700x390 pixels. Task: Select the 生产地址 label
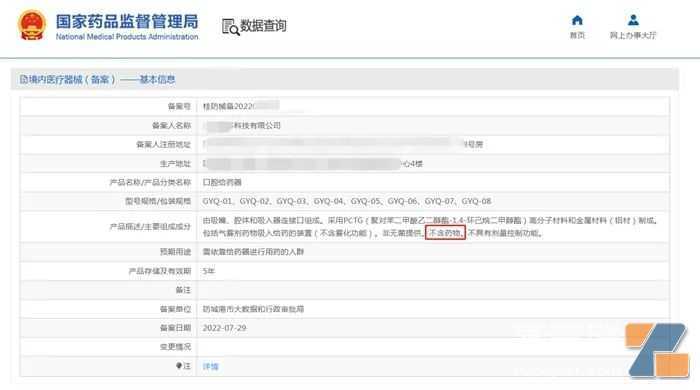[175, 164]
